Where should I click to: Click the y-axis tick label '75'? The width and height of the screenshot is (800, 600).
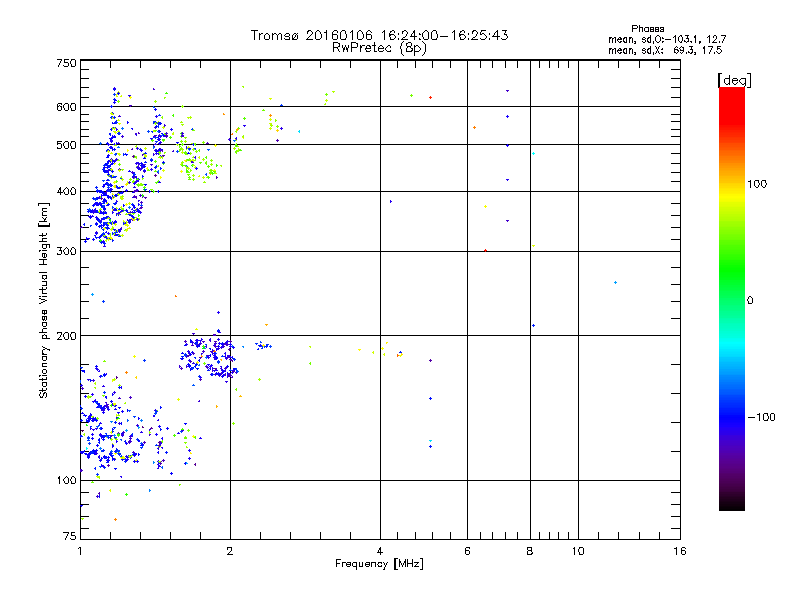coord(70,536)
